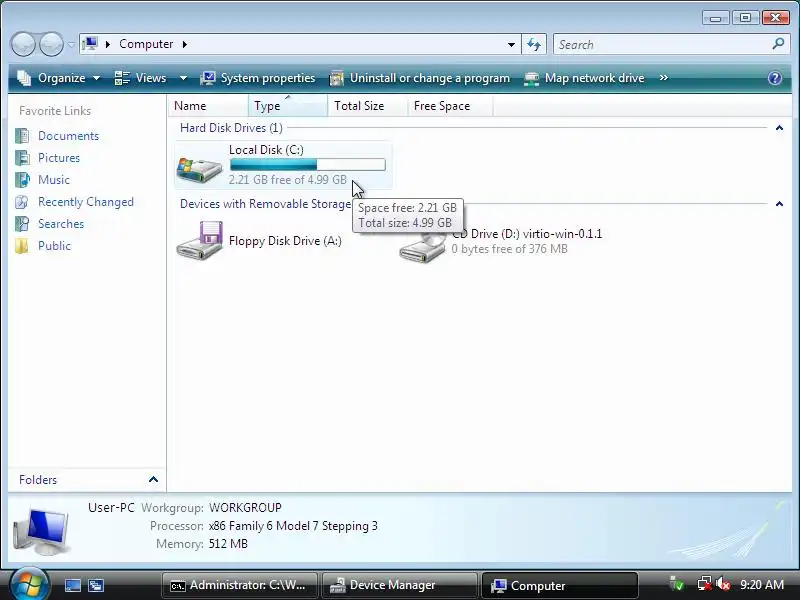Image resolution: width=800 pixels, height=600 pixels.
Task: Click the Recently Changed icon in sidebar
Action: click(x=22, y=202)
